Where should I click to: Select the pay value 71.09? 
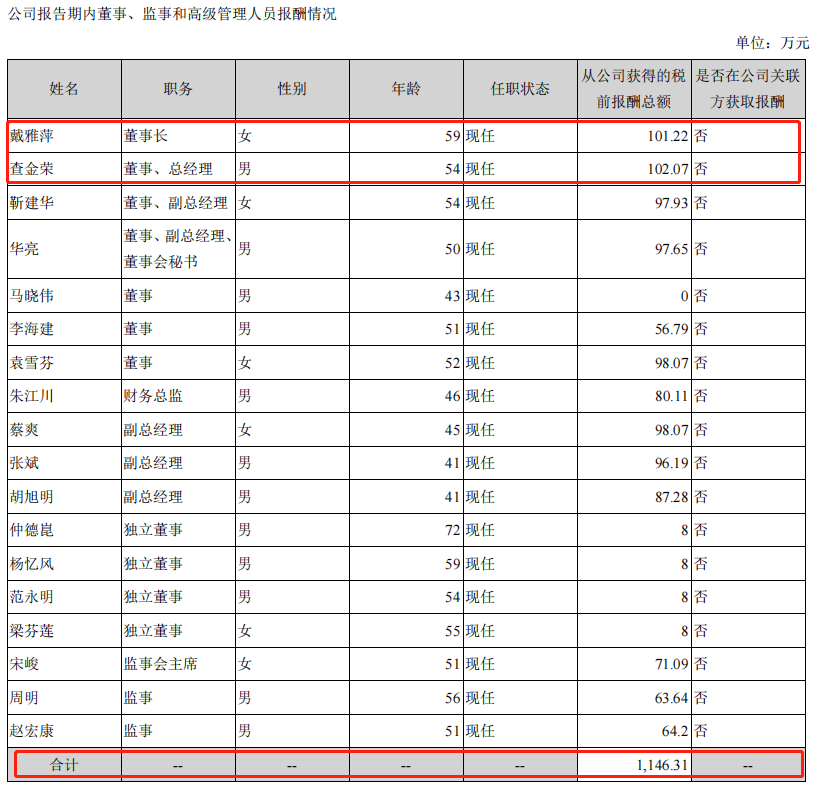pos(671,664)
